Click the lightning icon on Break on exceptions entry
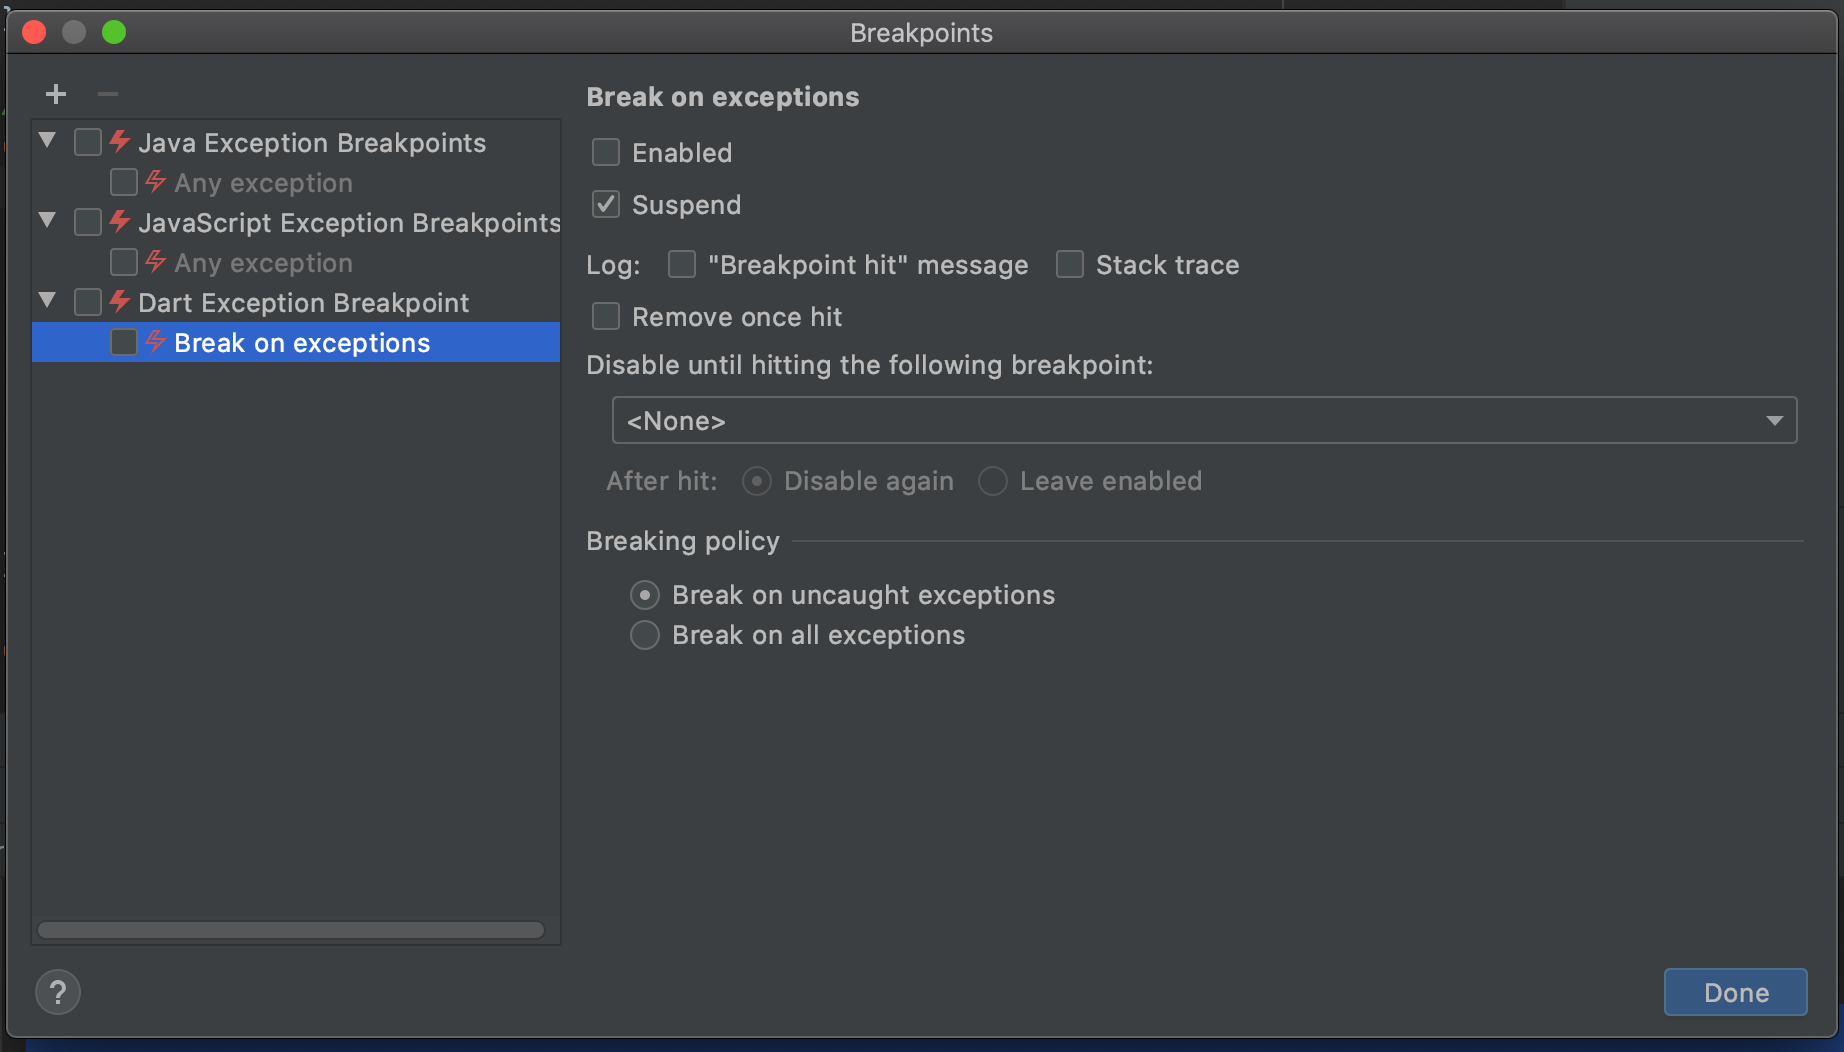1844x1052 pixels. [154, 342]
